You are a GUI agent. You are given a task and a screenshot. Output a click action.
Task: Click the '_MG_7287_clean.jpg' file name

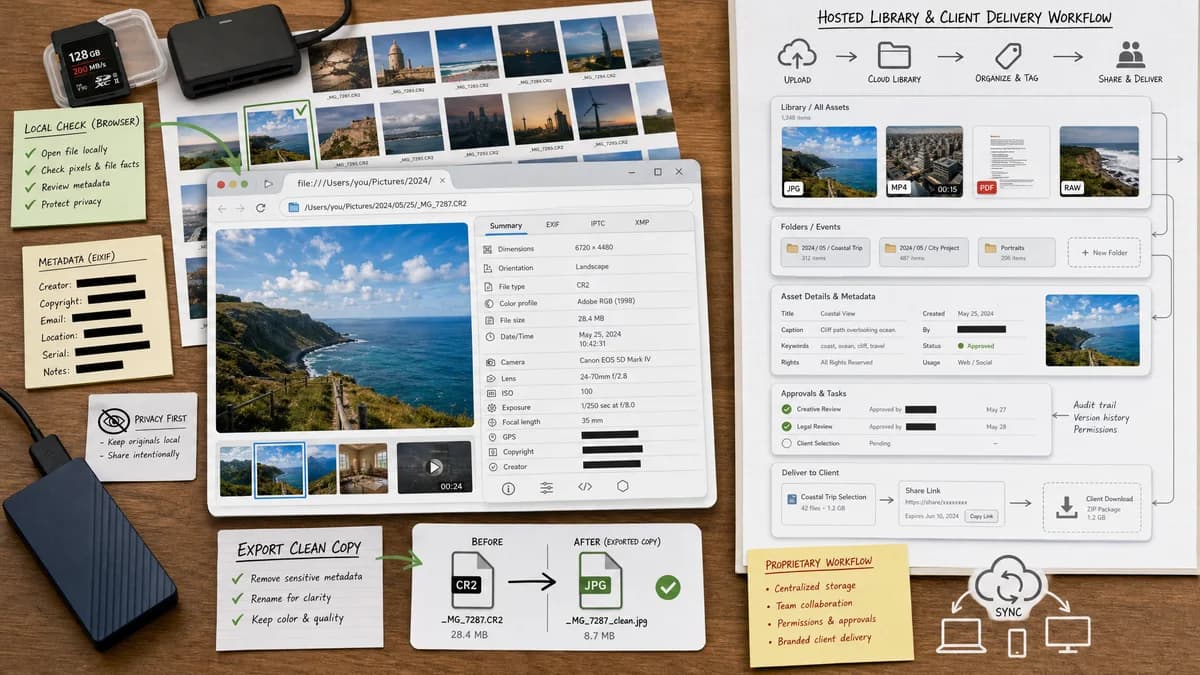pos(607,621)
